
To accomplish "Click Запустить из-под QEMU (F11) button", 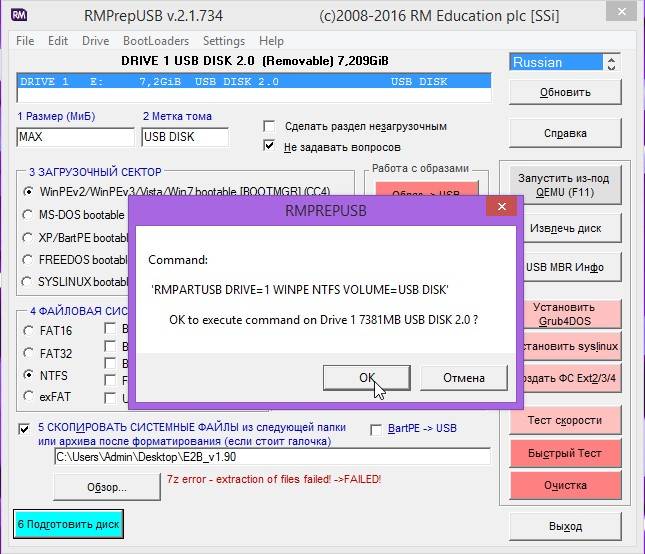I will tap(565, 185).
